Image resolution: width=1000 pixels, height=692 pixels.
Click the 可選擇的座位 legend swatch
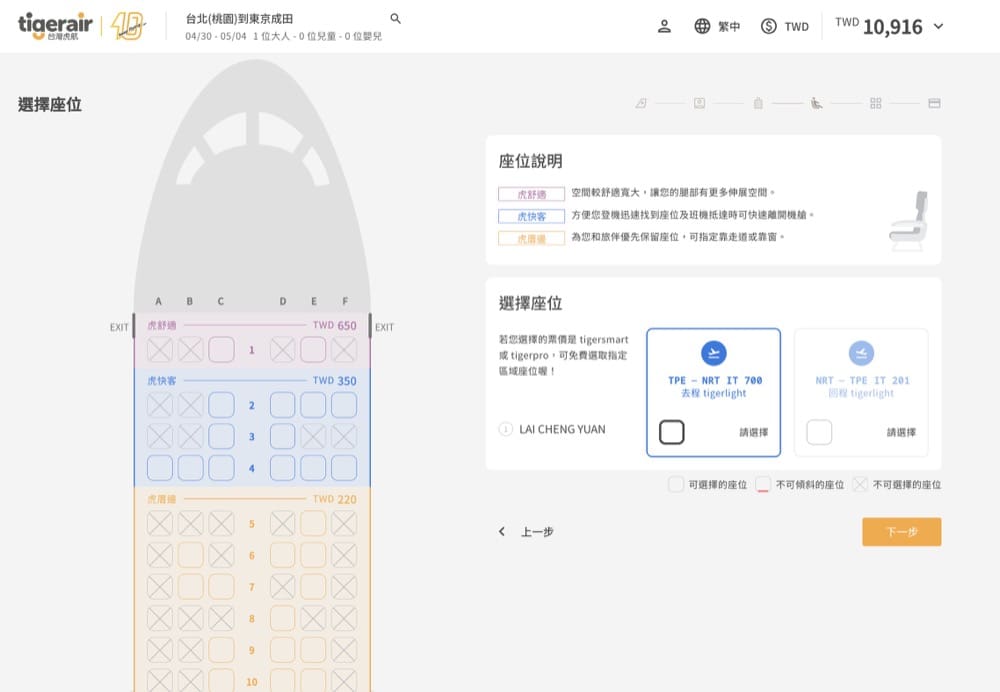(676, 484)
